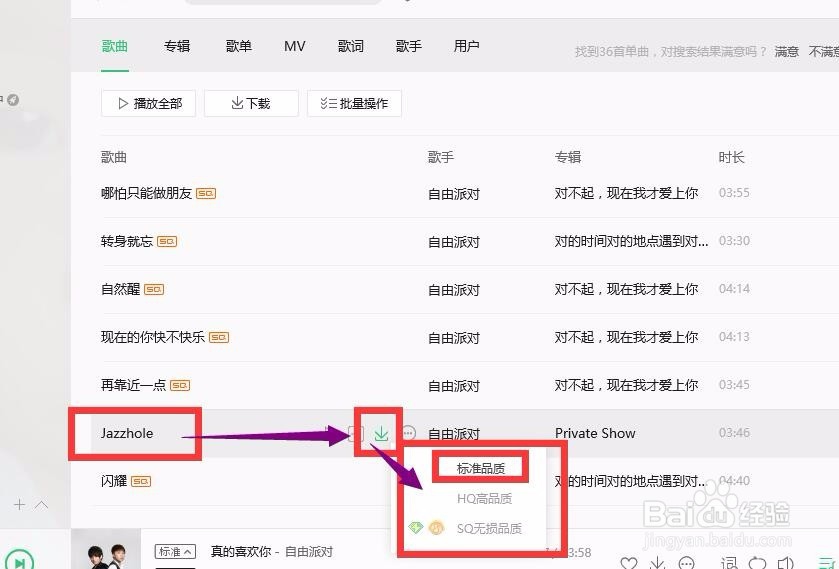Screen dimensions: 839x569
Task: Switch to the 歌单 tab
Action: pyautogui.click(x=239, y=47)
